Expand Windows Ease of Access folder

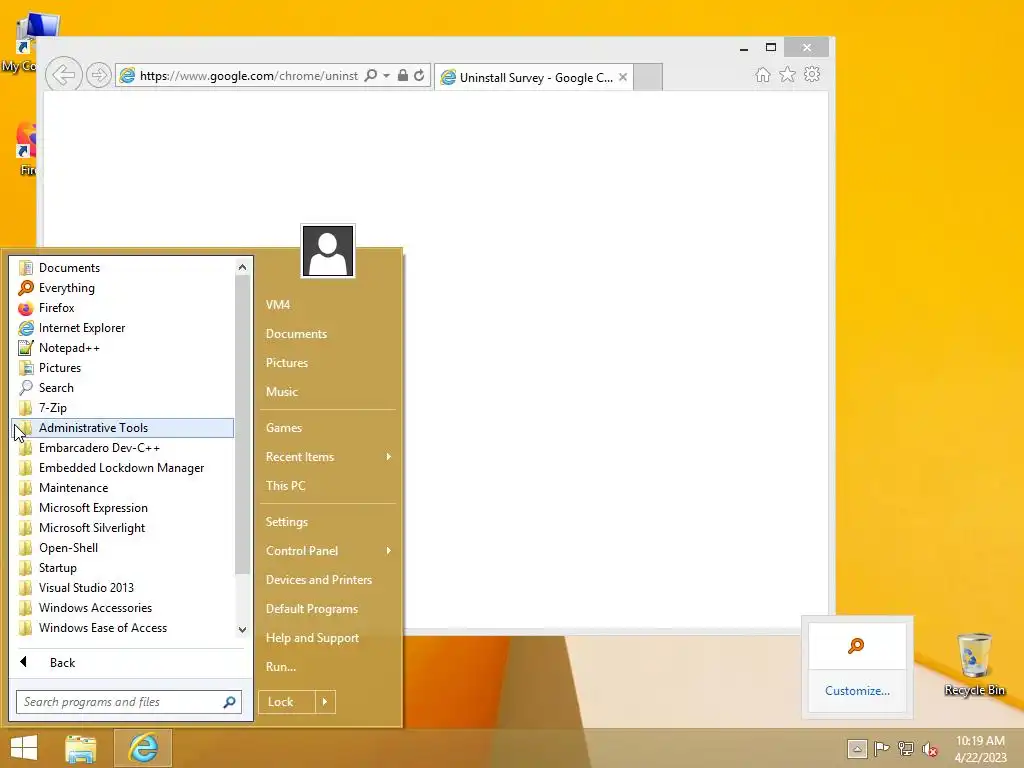point(123,628)
